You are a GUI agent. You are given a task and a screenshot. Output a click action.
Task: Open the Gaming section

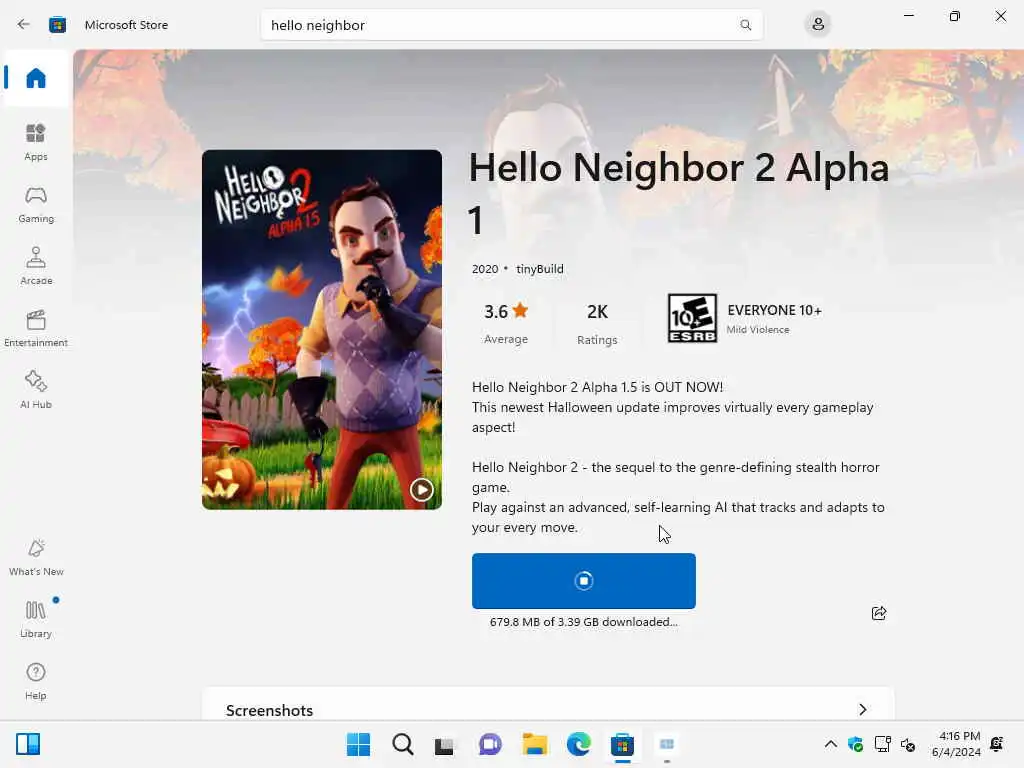(36, 204)
